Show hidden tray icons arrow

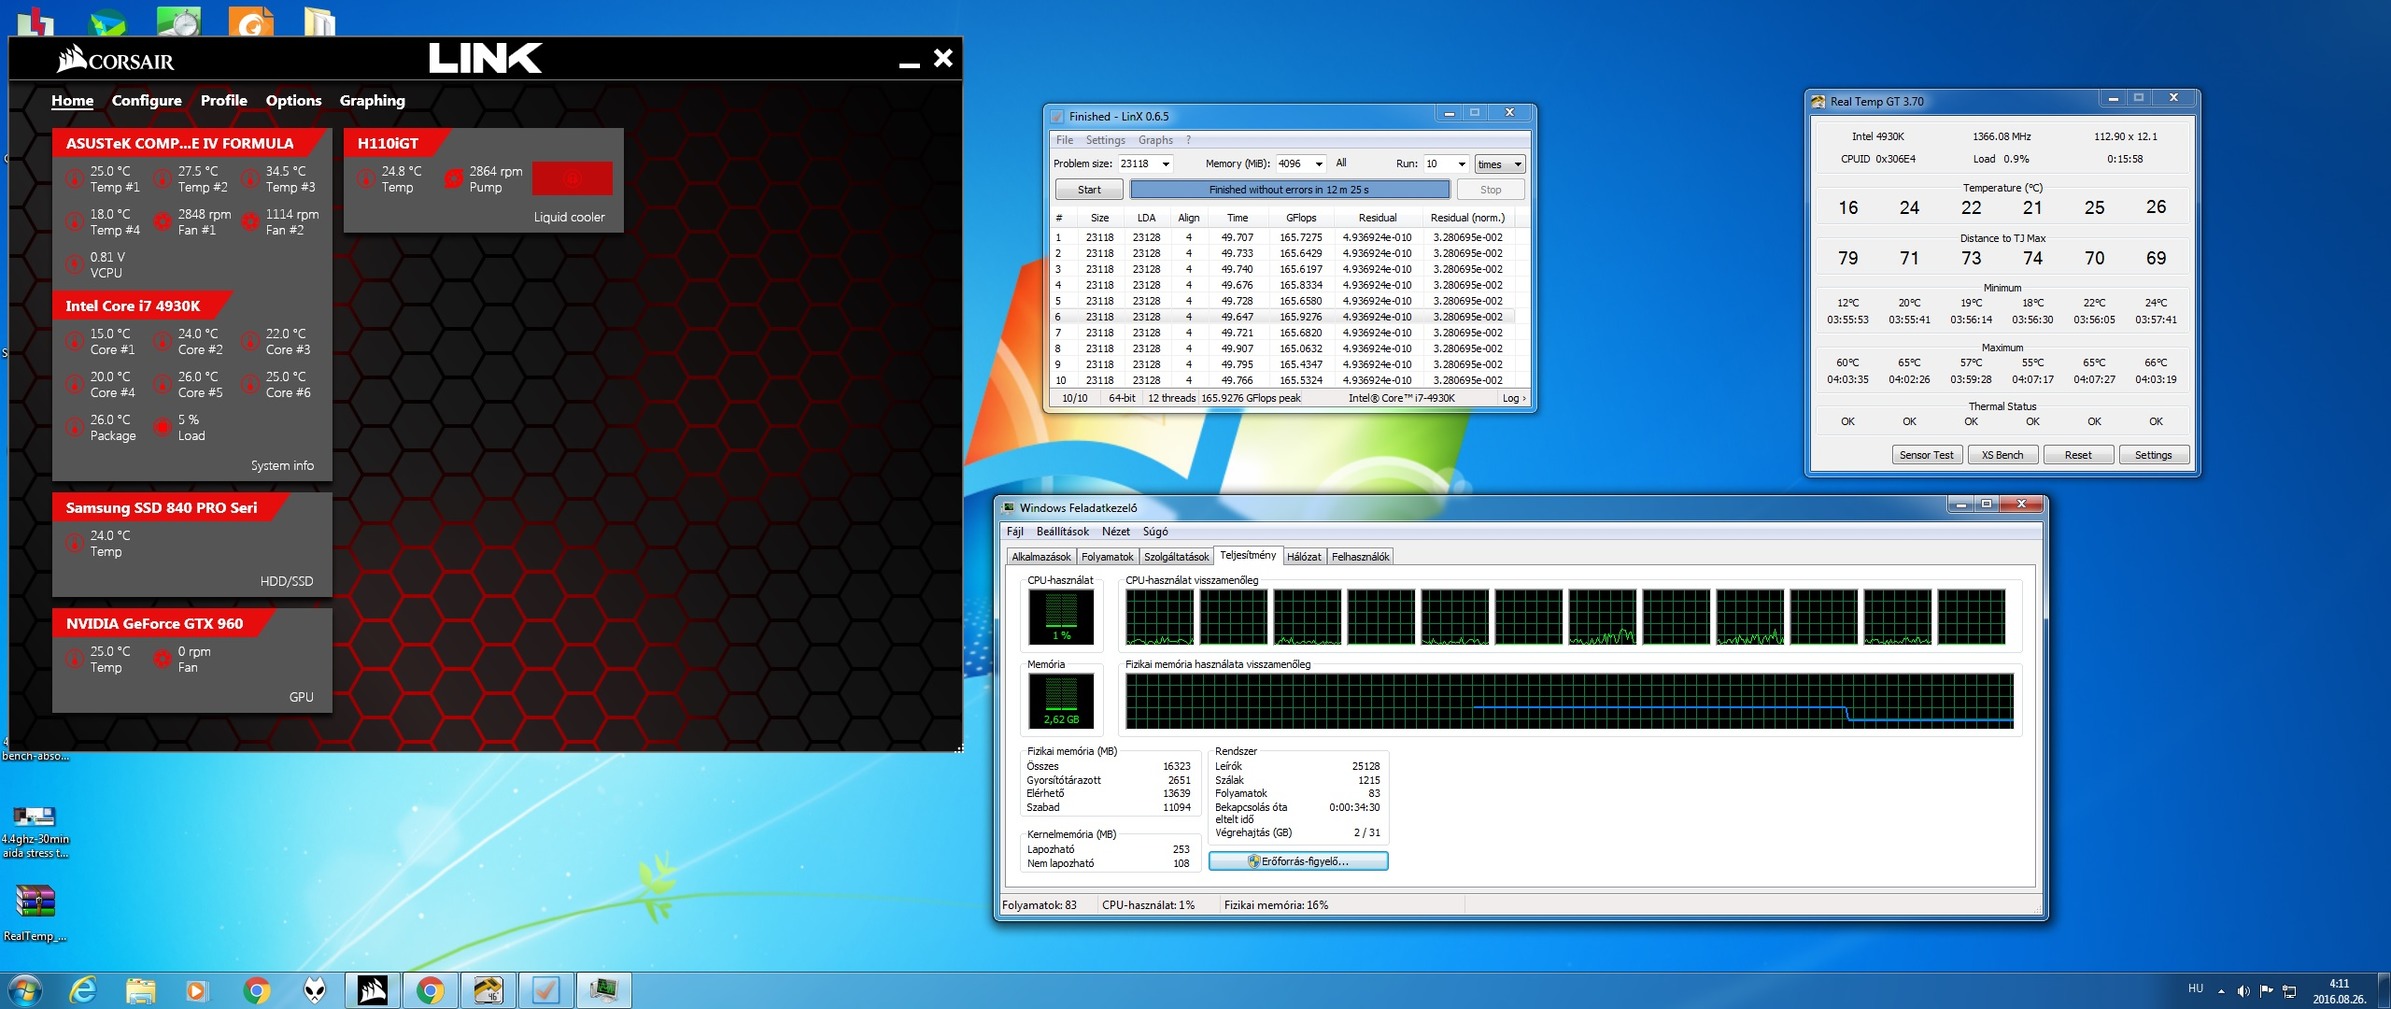coord(2221,991)
